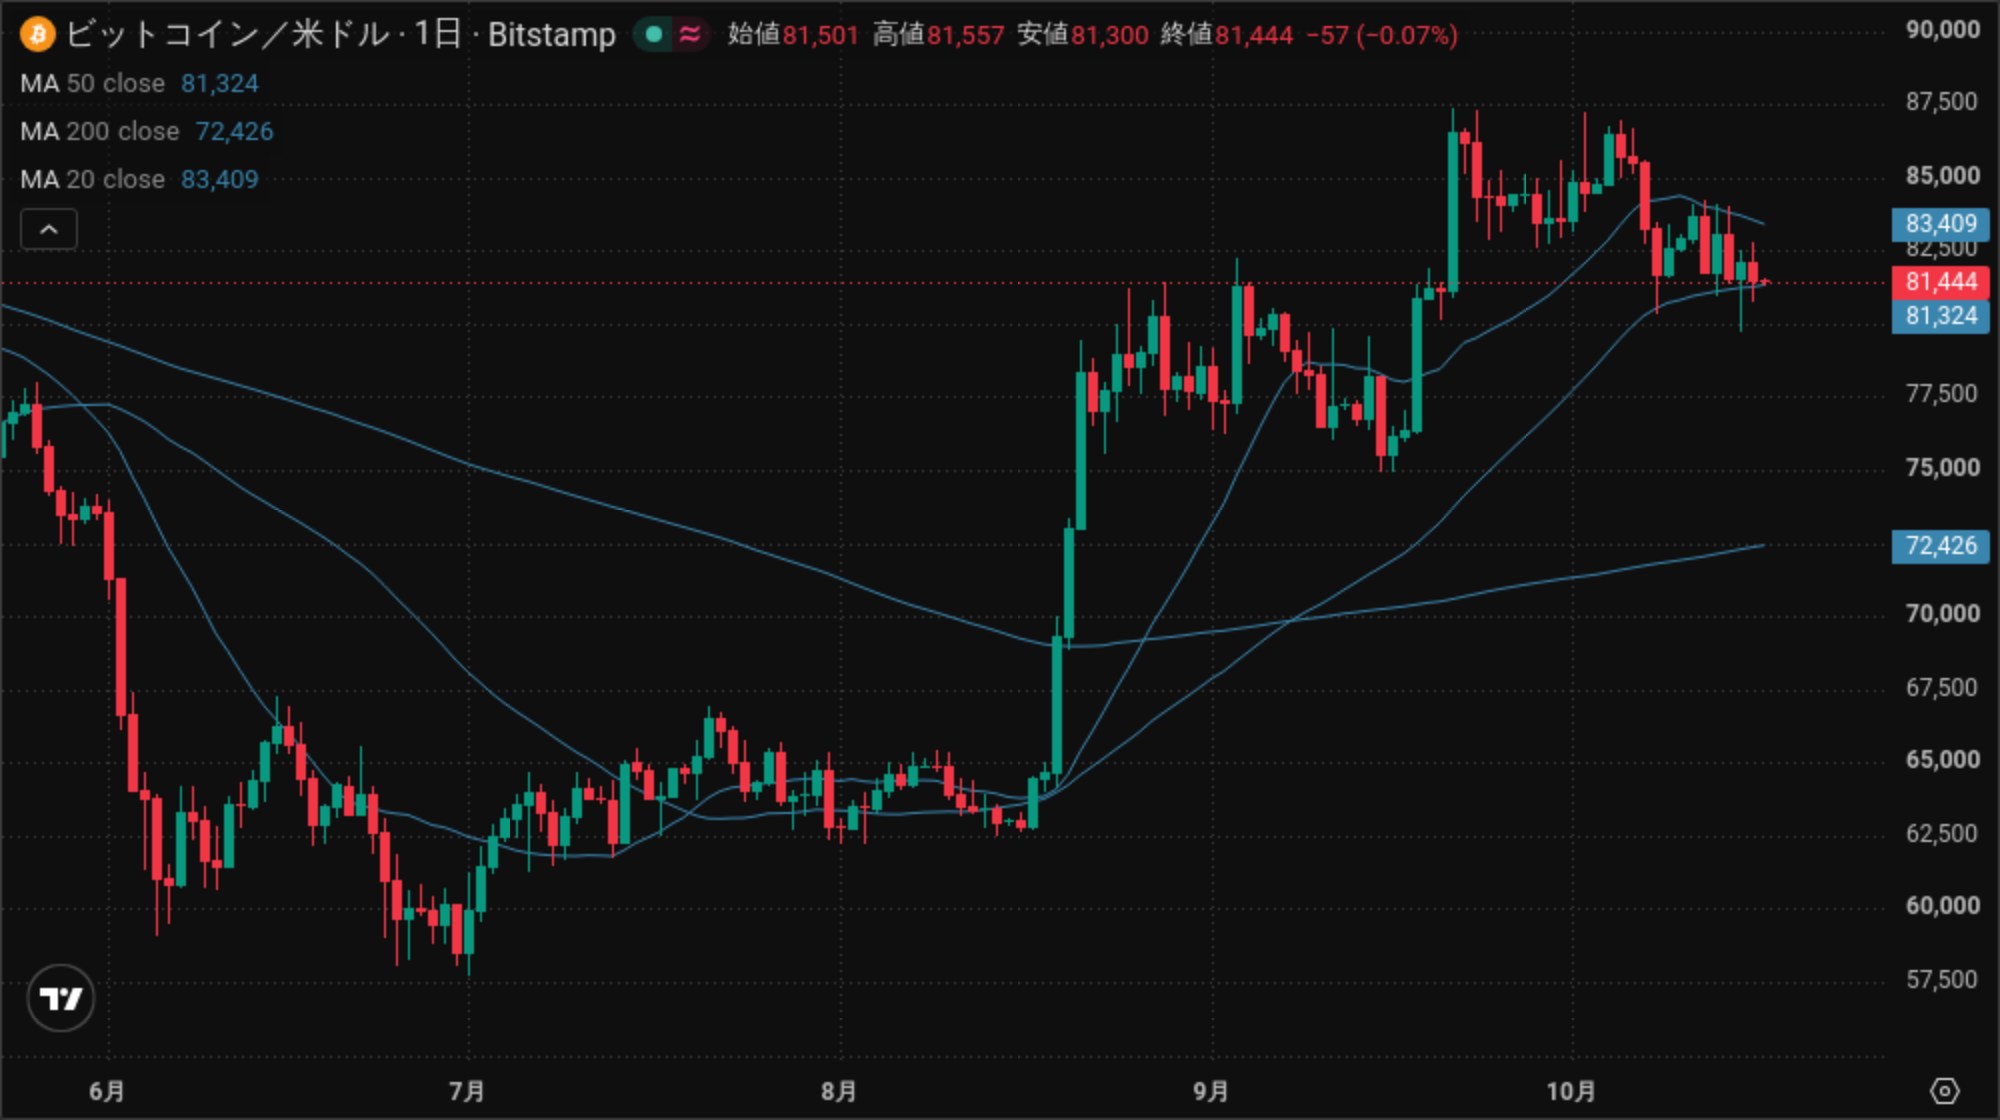This screenshot has width=2000, height=1120.
Task: Click the MA 50 value 81,324 in legend
Action: point(219,84)
